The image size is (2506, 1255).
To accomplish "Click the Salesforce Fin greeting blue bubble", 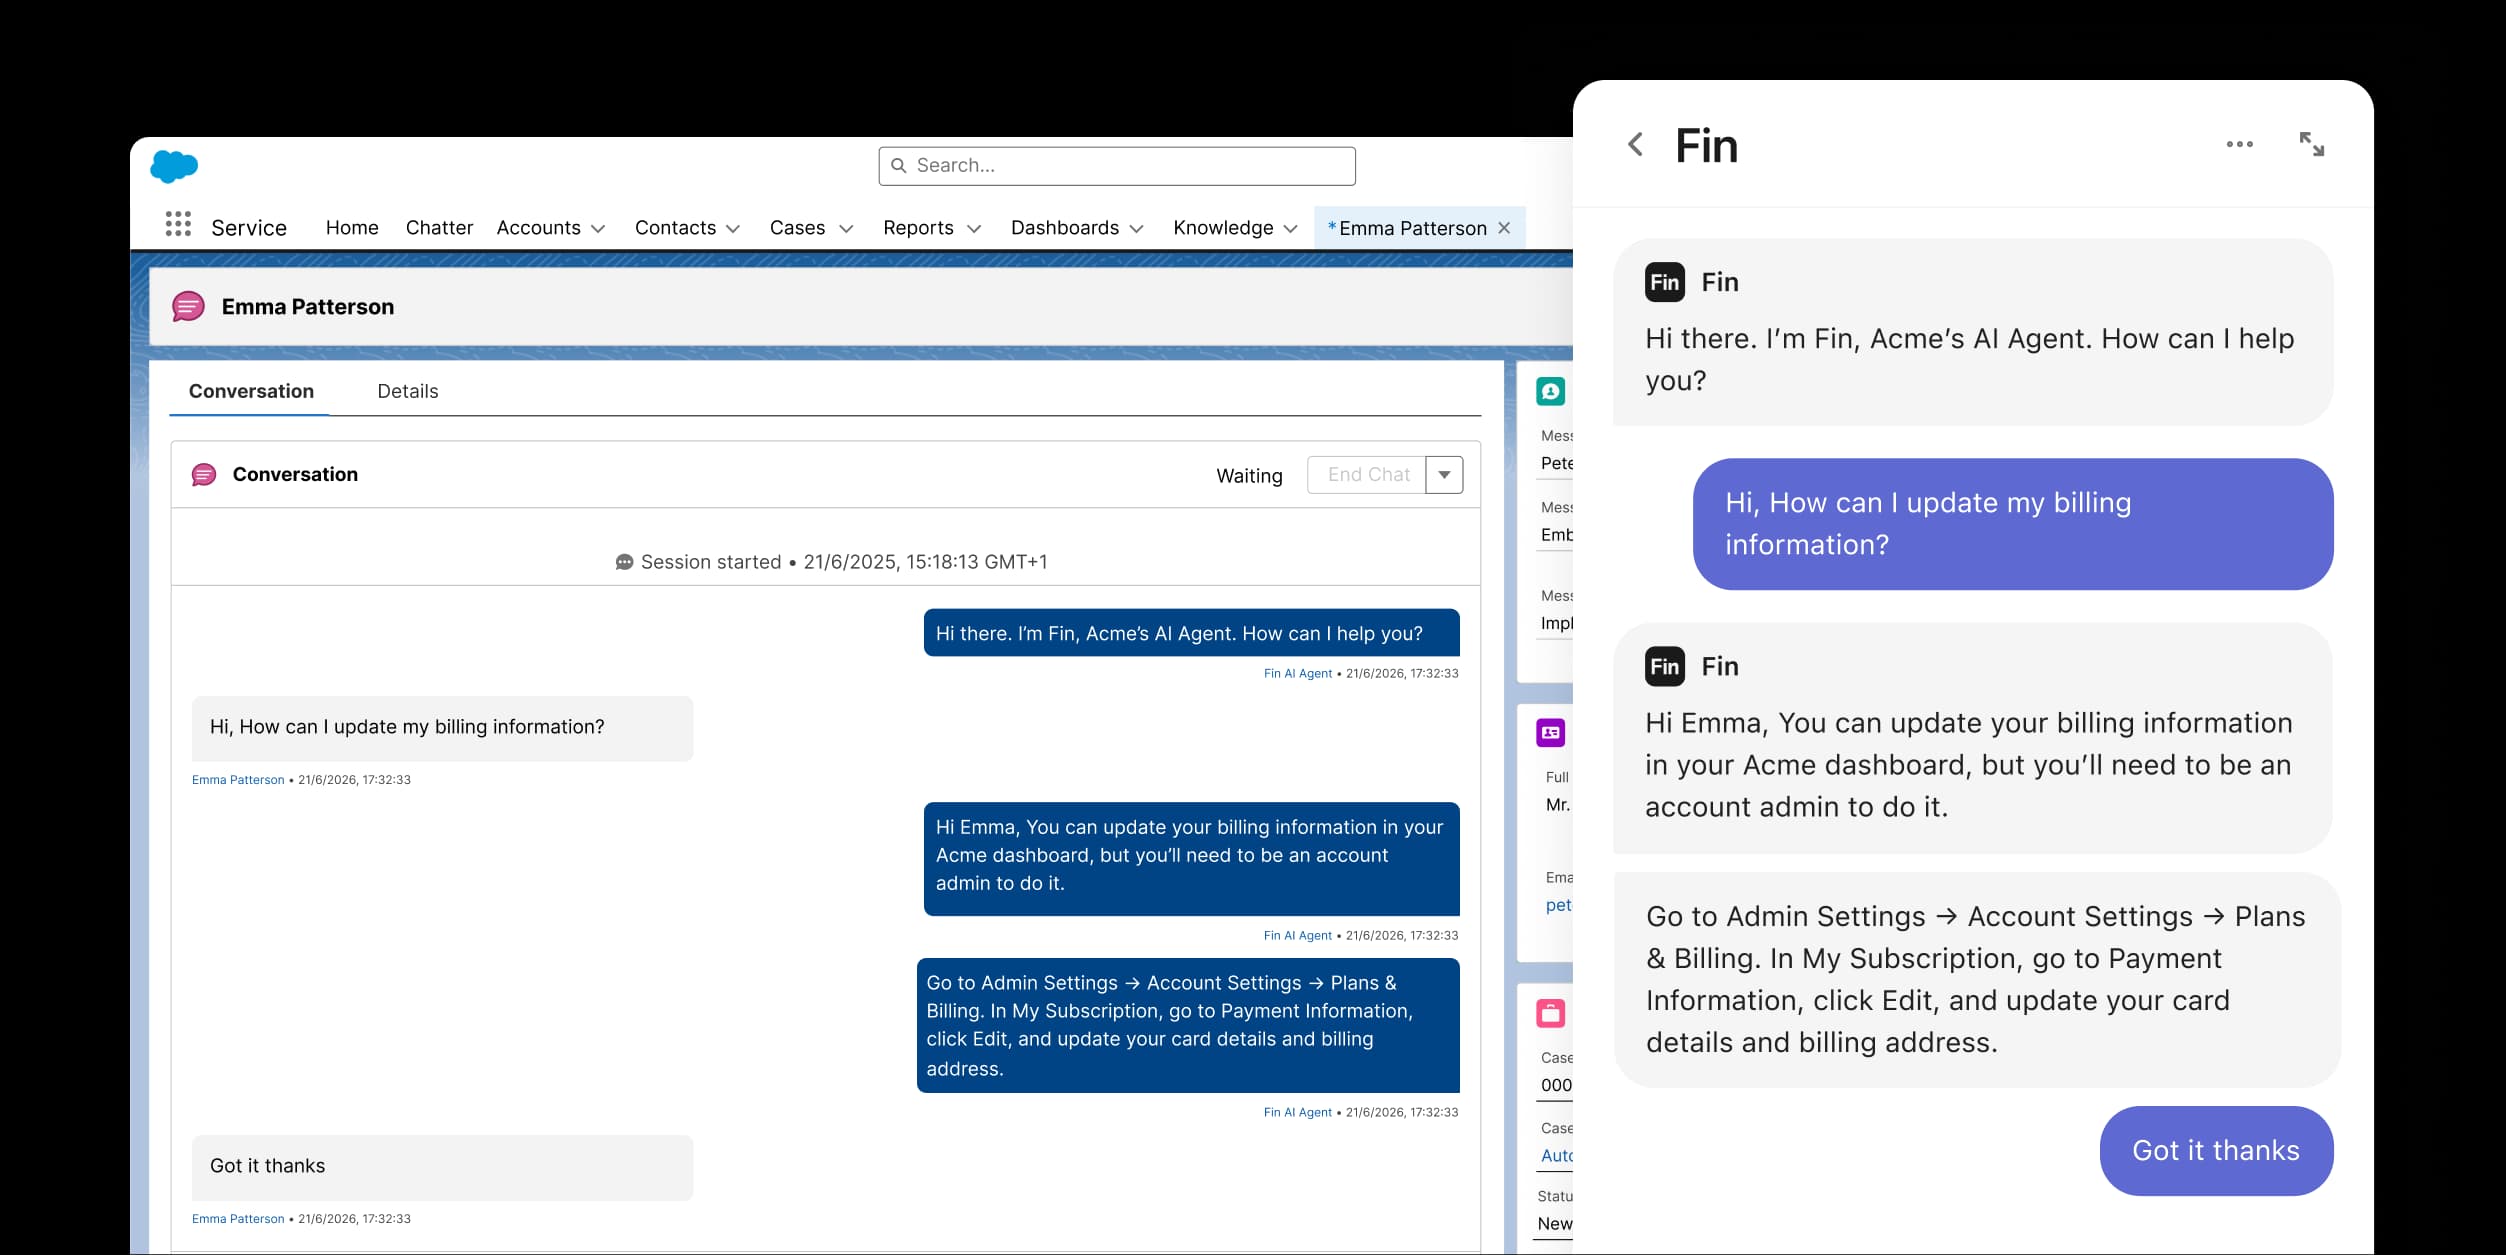I will pos(1191,633).
